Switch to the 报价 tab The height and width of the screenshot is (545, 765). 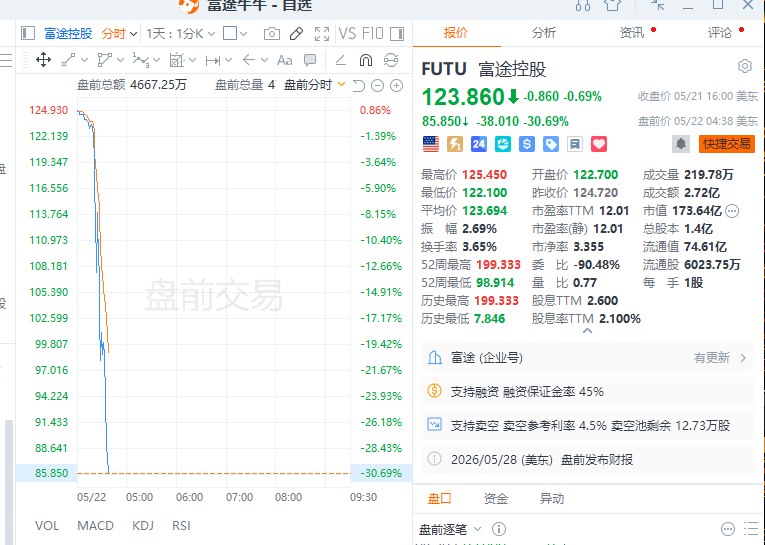click(456, 33)
